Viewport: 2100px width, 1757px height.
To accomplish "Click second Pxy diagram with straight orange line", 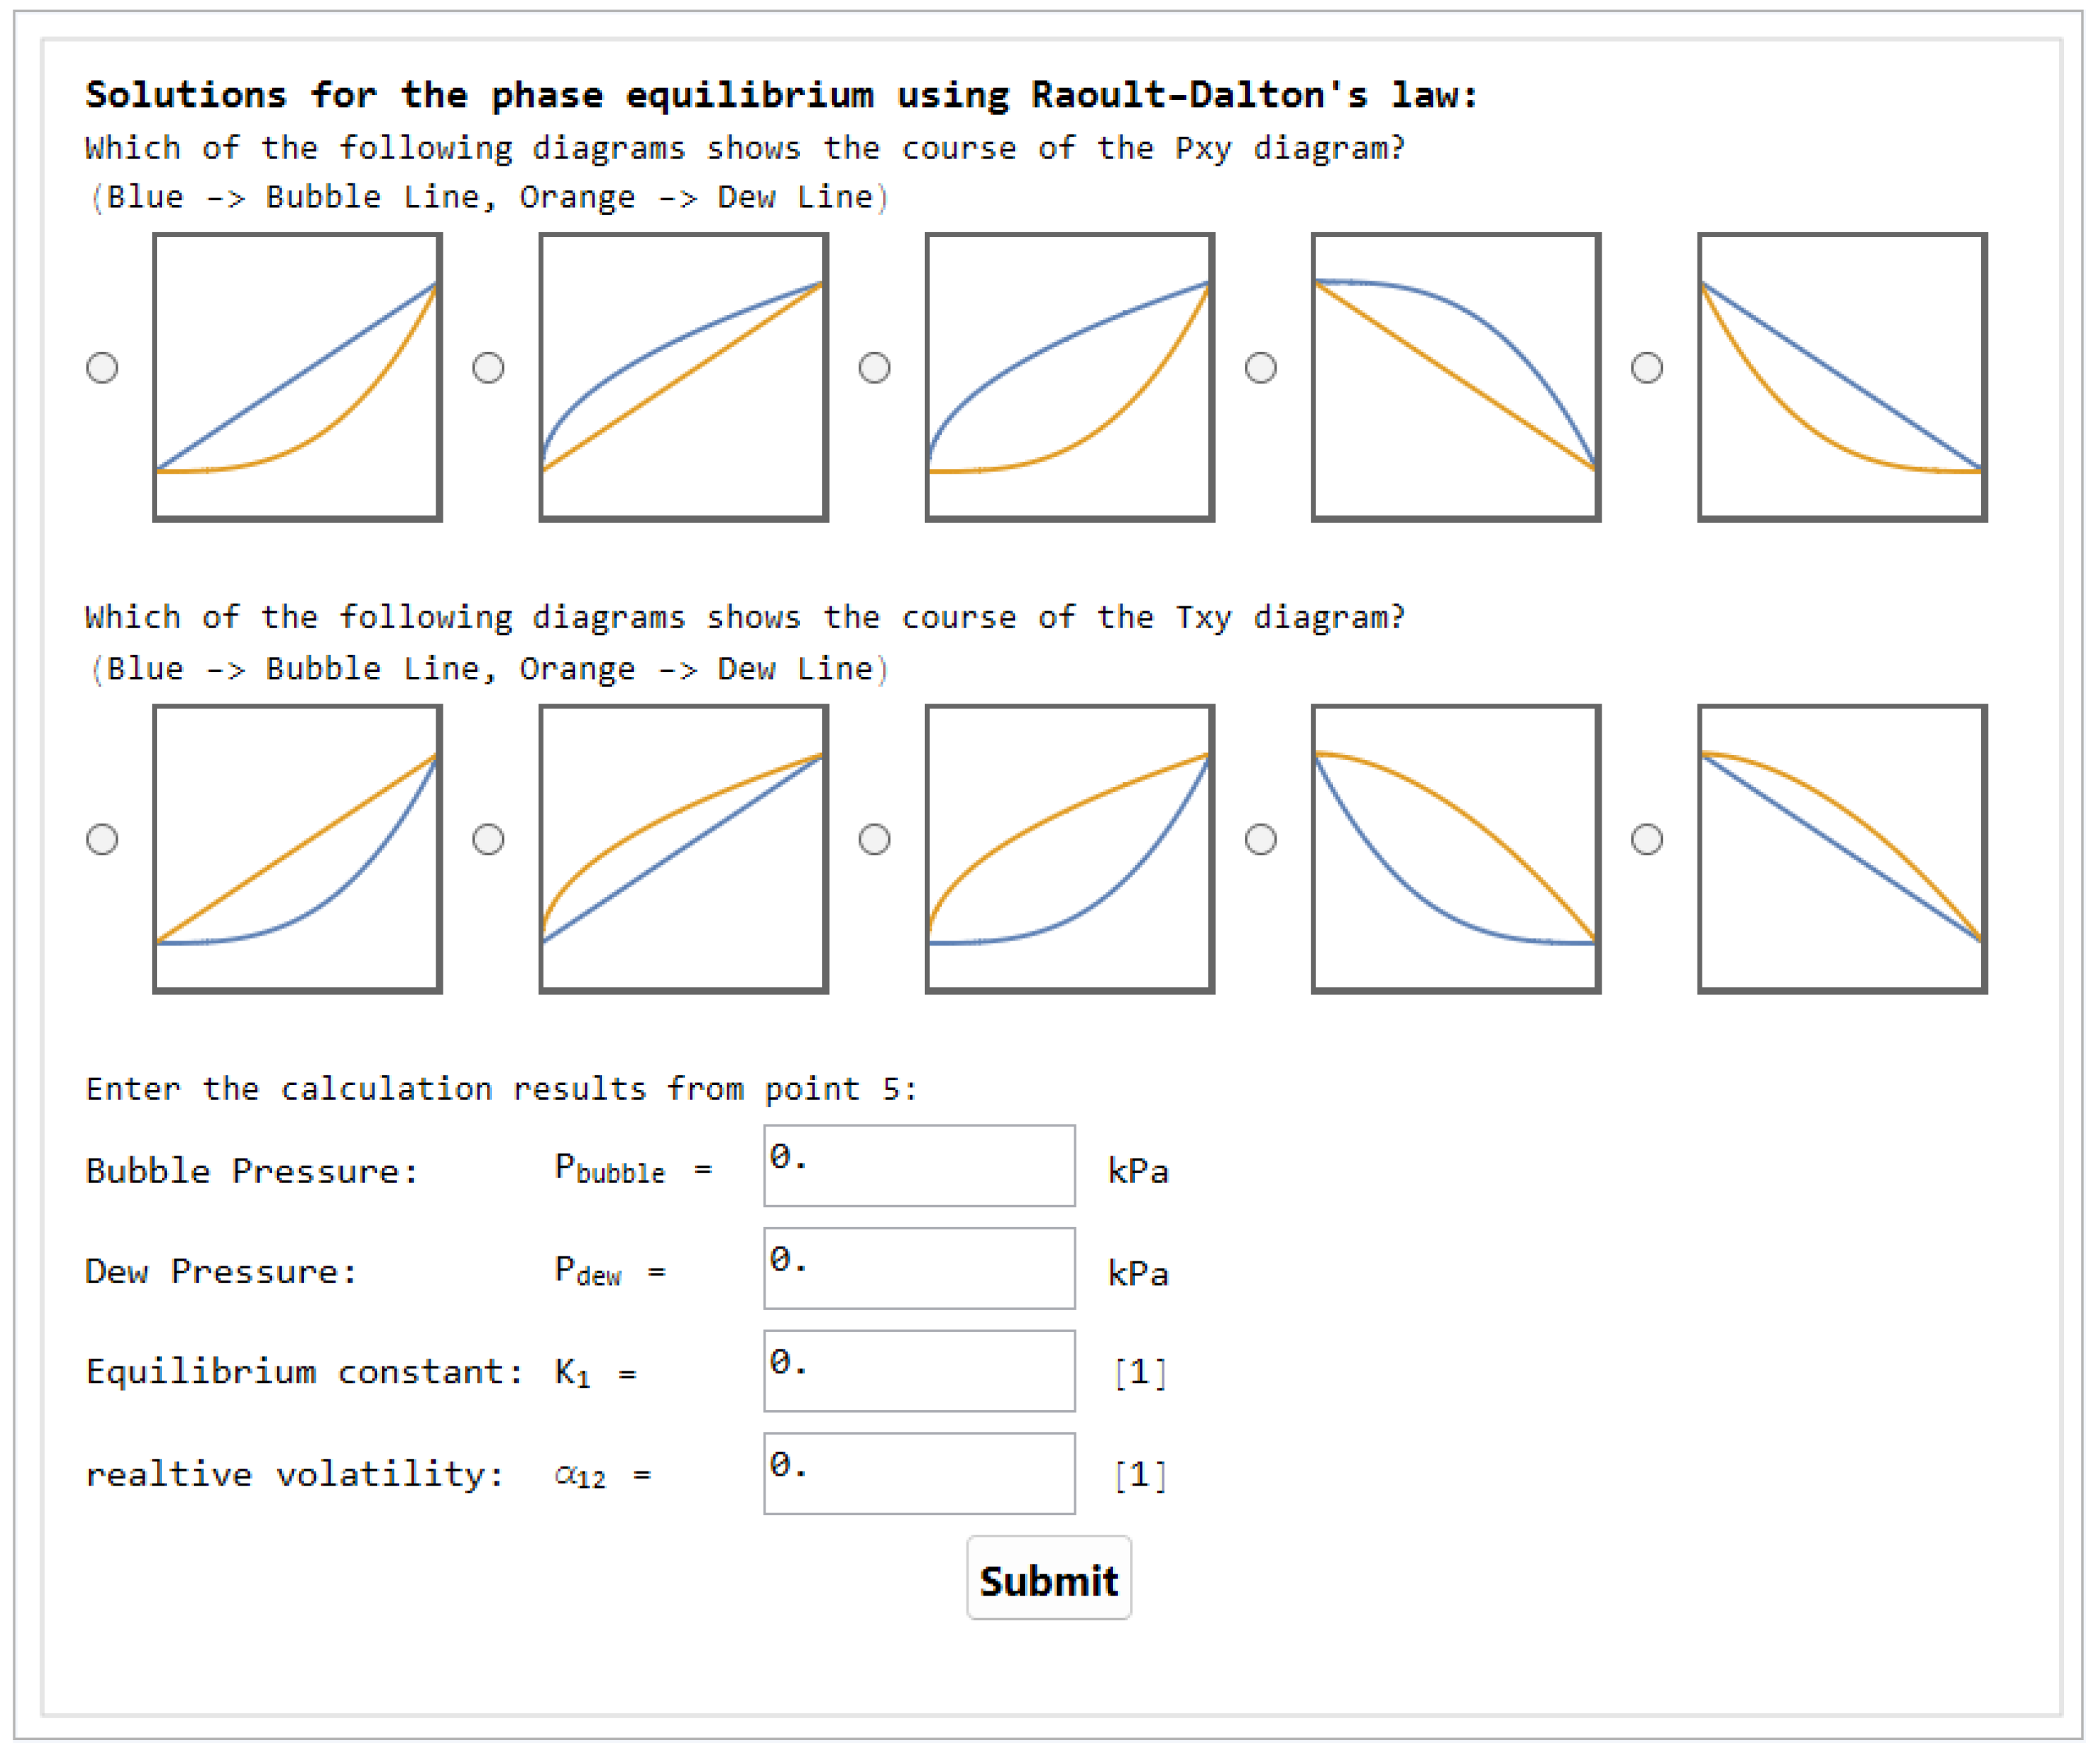I will point(683,378).
